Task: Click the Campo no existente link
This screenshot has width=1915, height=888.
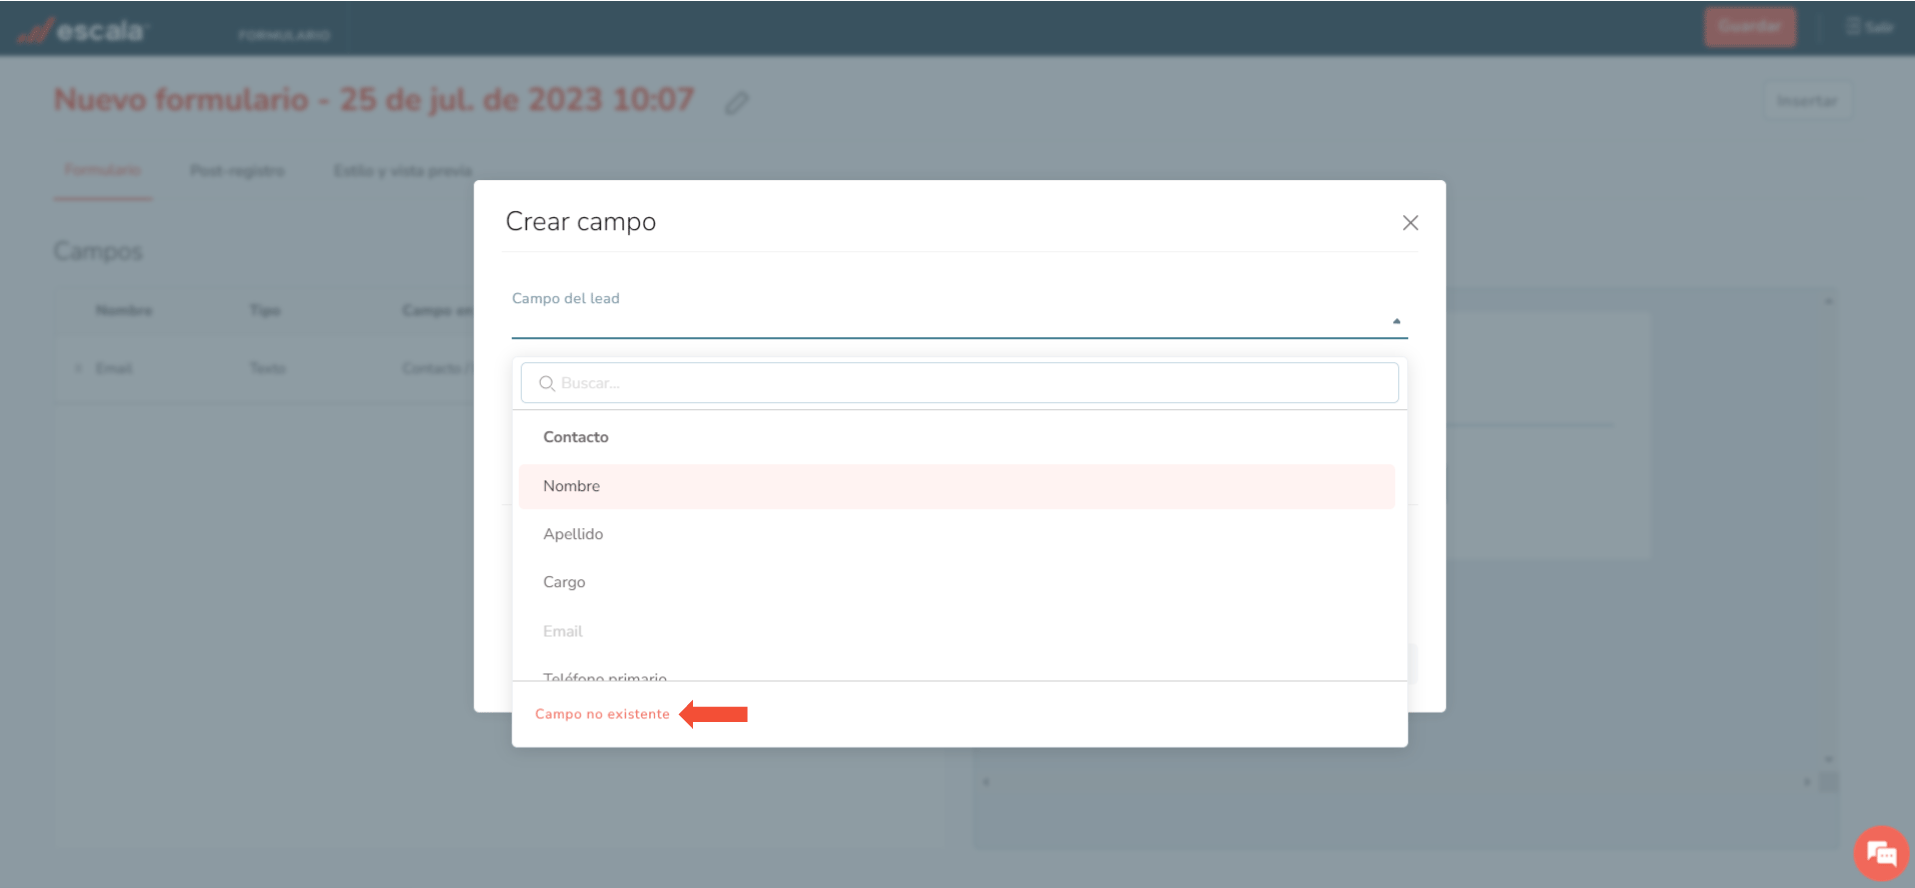Action: (602, 714)
